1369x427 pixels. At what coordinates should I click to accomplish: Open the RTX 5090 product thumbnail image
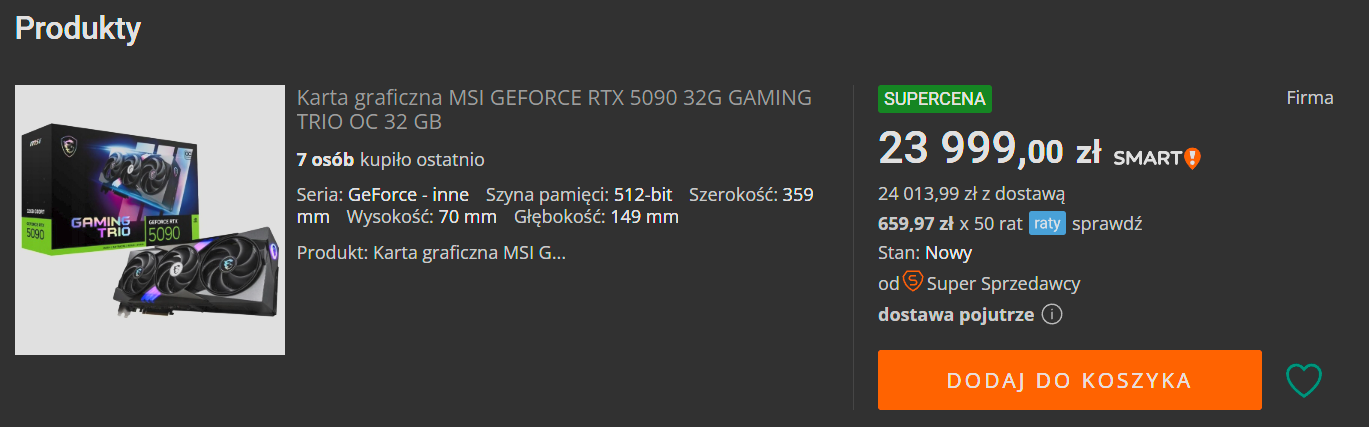(150, 220)
